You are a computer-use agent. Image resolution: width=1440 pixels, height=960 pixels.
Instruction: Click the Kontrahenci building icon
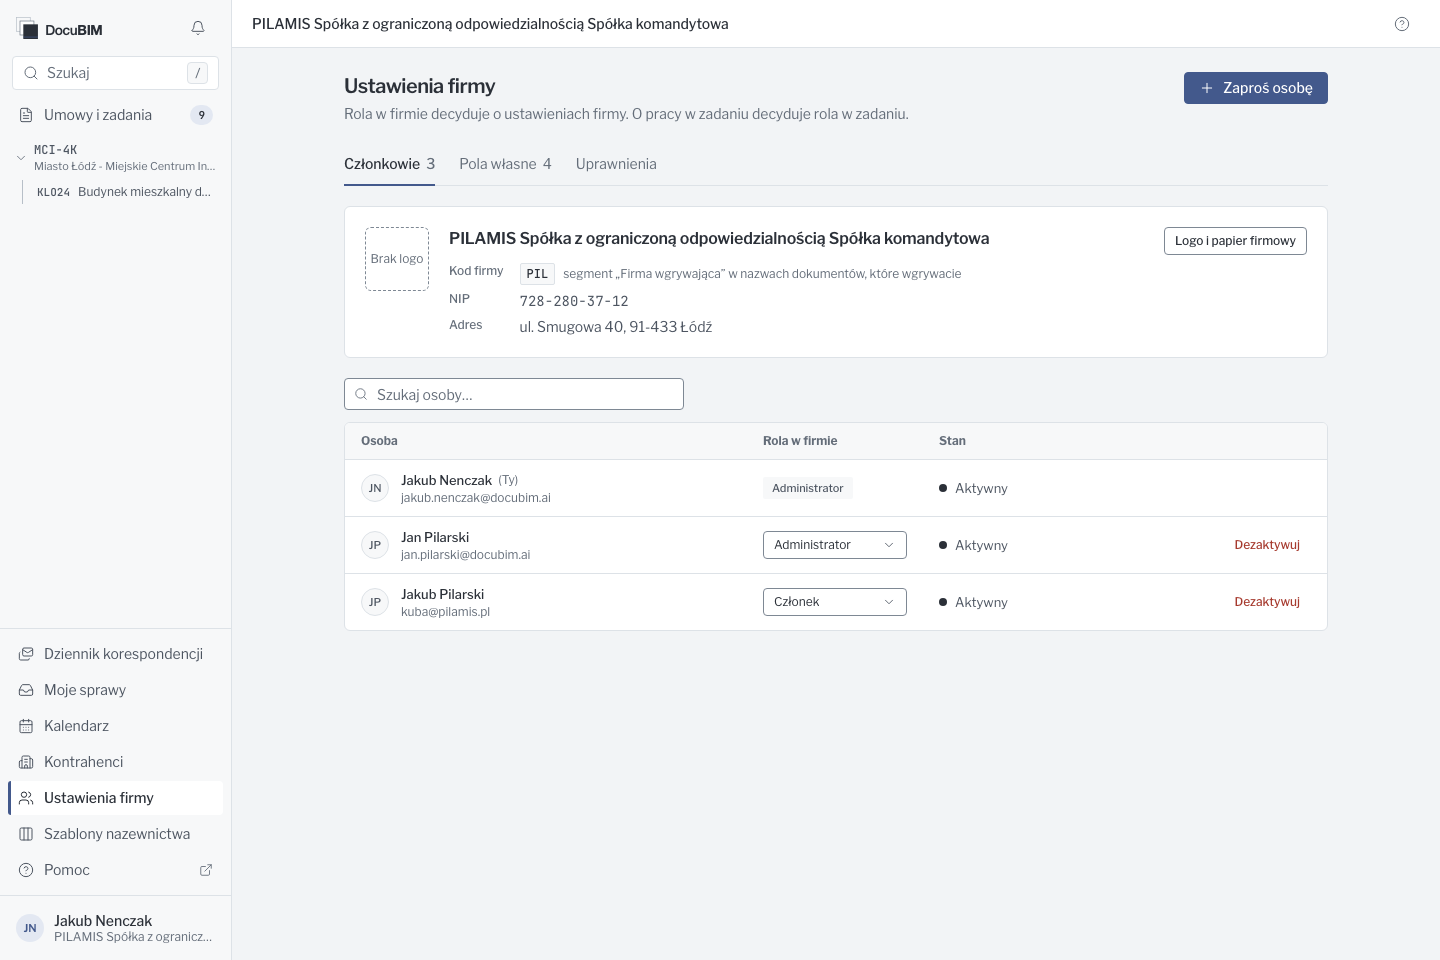click(26, 762)
